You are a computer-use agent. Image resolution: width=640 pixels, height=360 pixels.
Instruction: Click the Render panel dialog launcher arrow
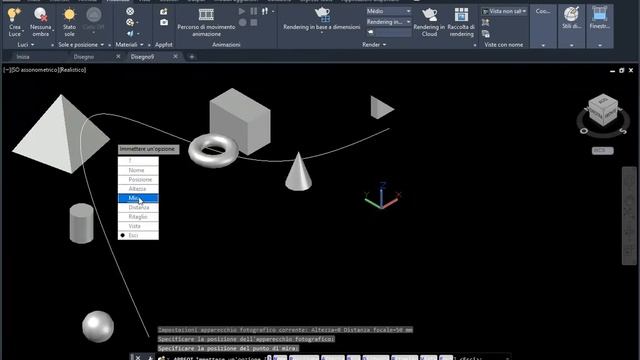(475, 45)
